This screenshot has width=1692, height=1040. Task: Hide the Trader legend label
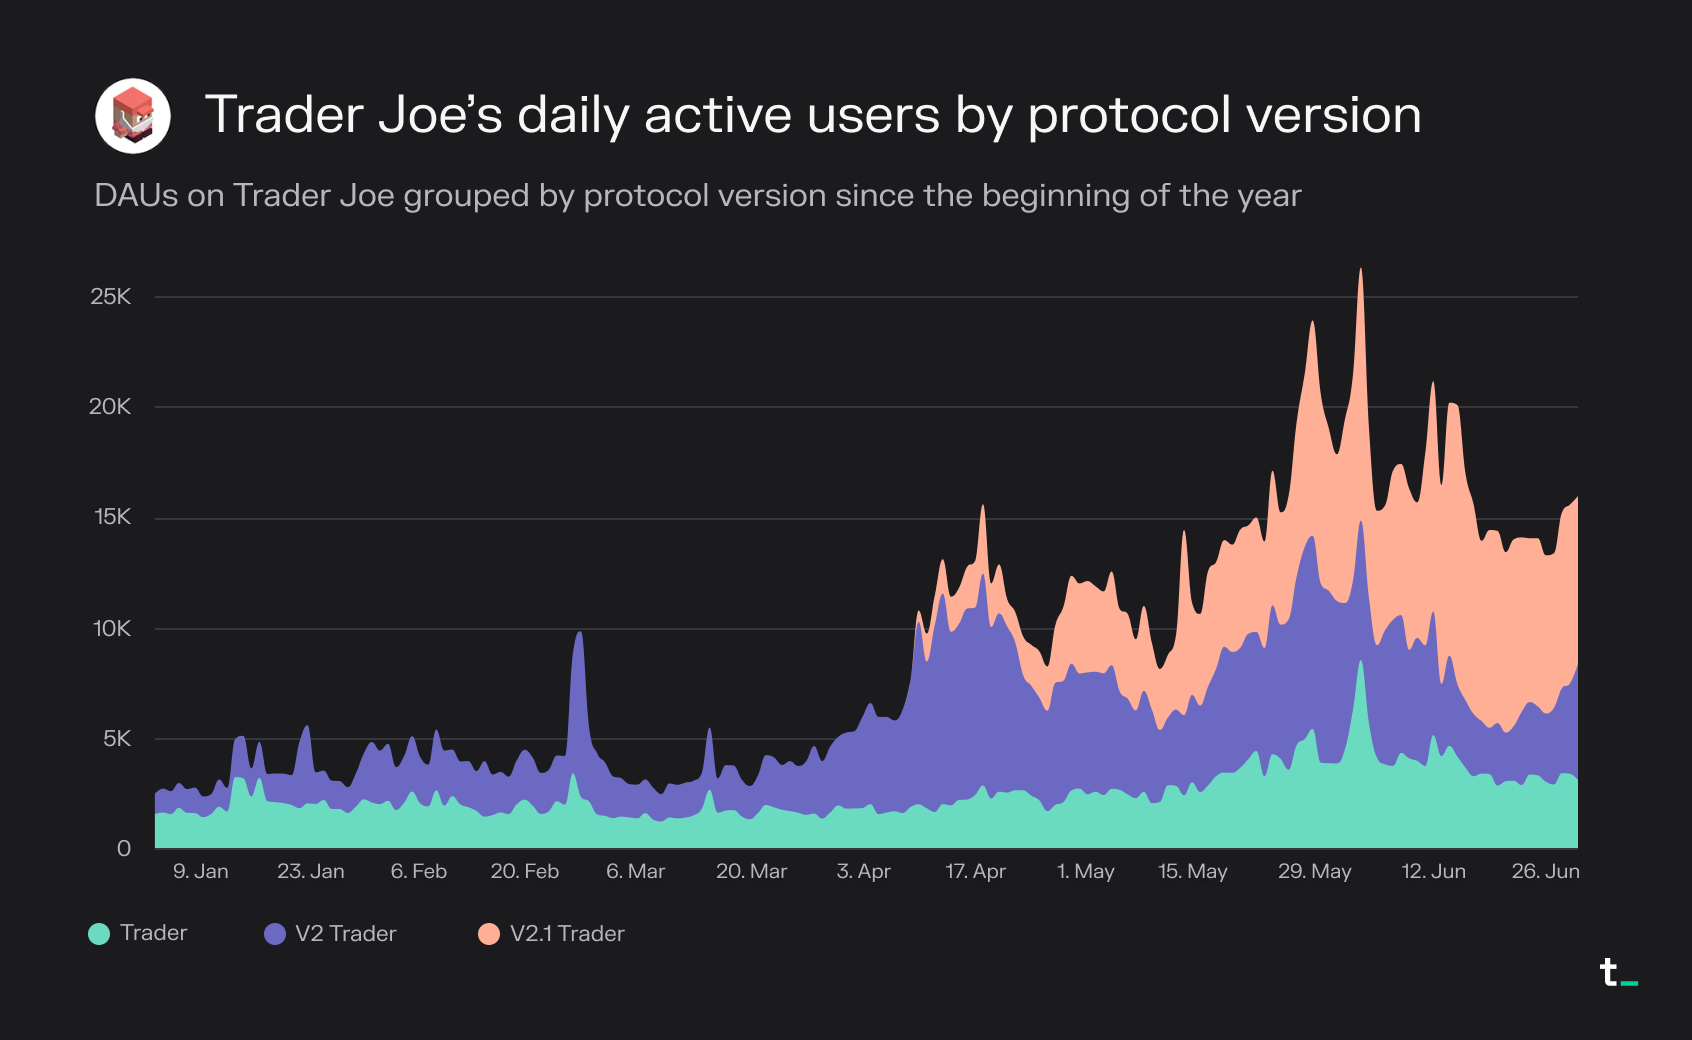[154, 933]
